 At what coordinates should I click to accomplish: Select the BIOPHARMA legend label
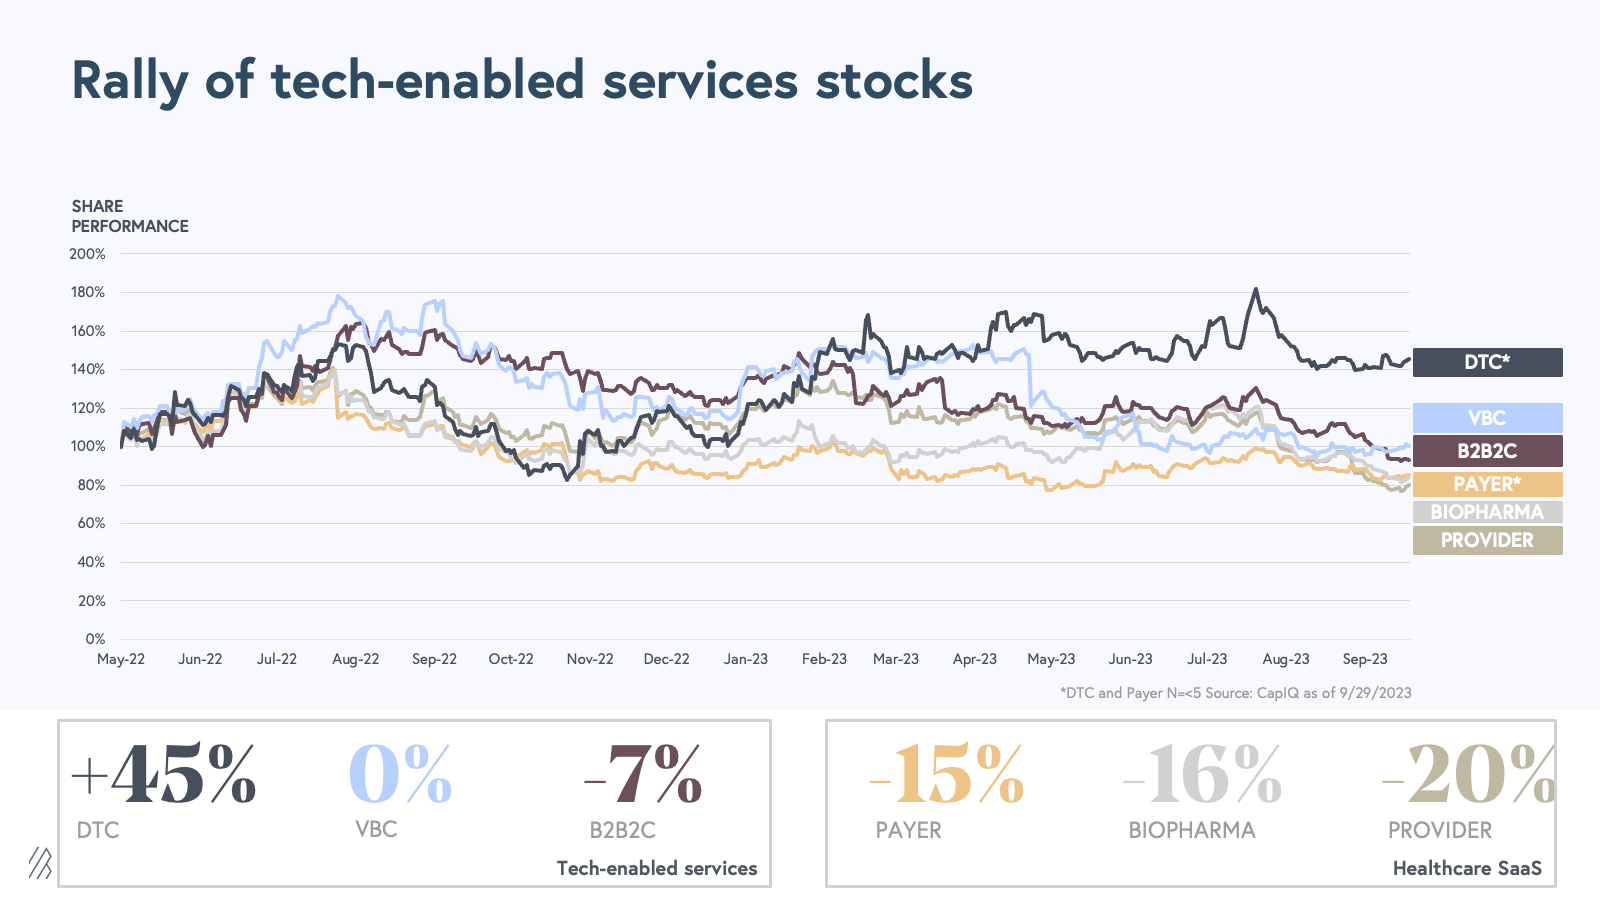tap(1487, 512)
